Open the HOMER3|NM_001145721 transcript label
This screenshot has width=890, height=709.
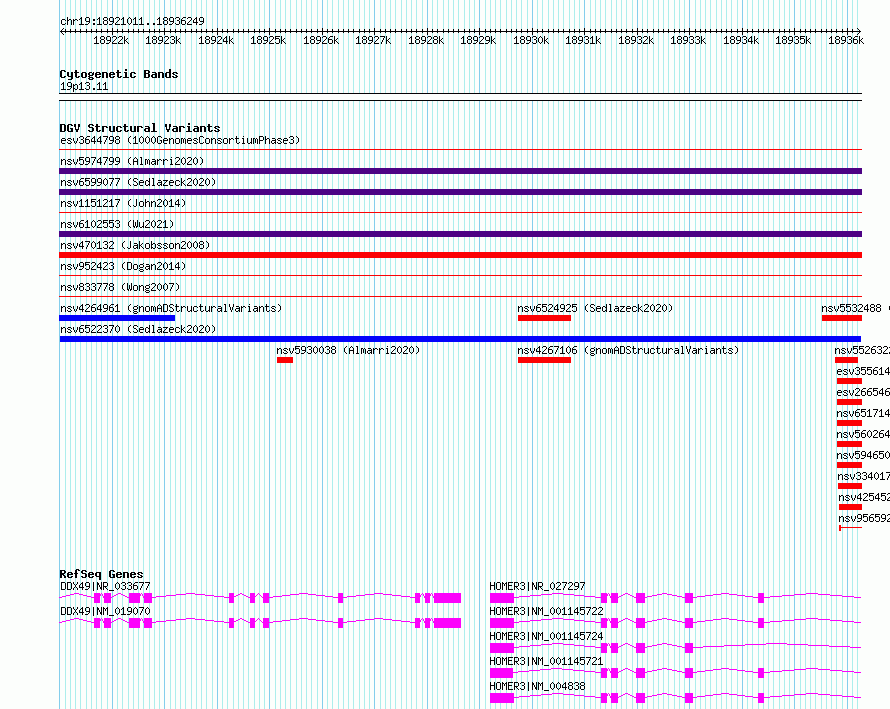click(546, 661)
